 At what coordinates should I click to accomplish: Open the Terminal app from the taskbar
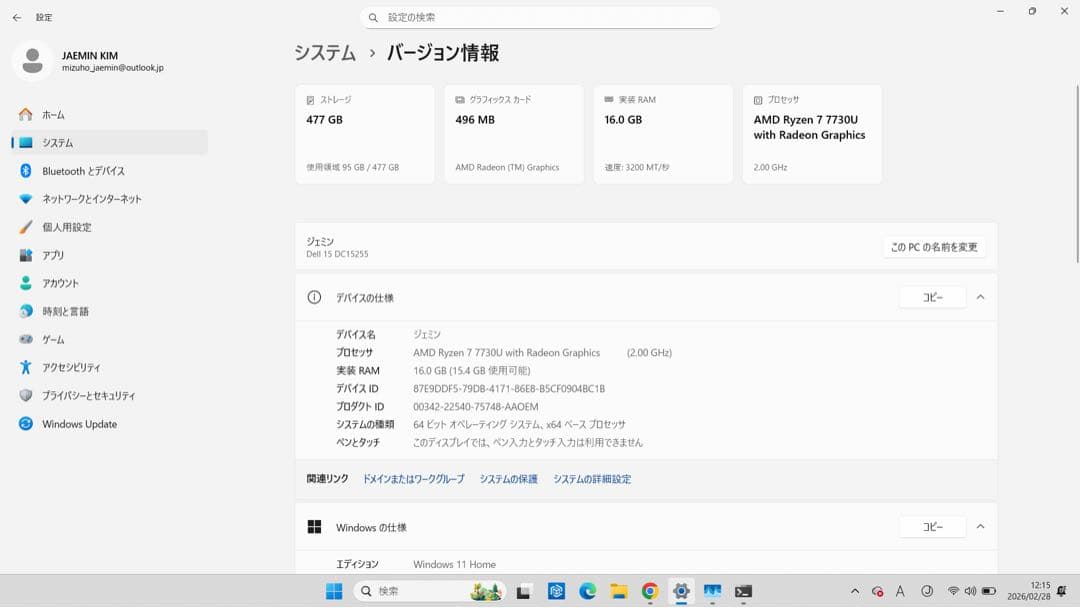tap(743, 591)
